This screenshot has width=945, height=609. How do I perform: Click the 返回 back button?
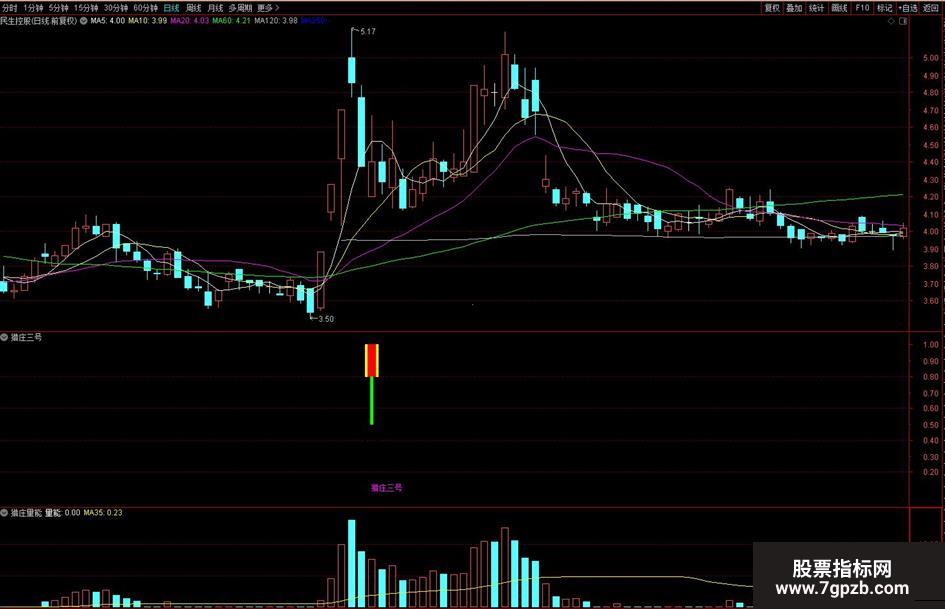point(931,8)
